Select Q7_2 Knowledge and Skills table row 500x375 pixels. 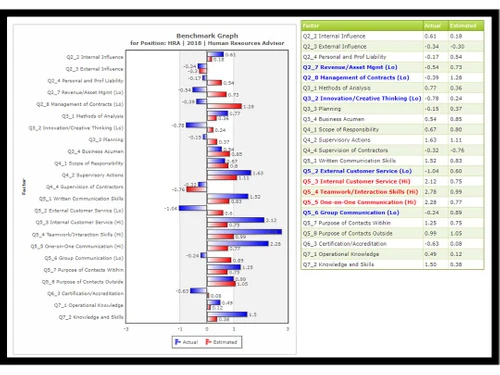[392, 264]
